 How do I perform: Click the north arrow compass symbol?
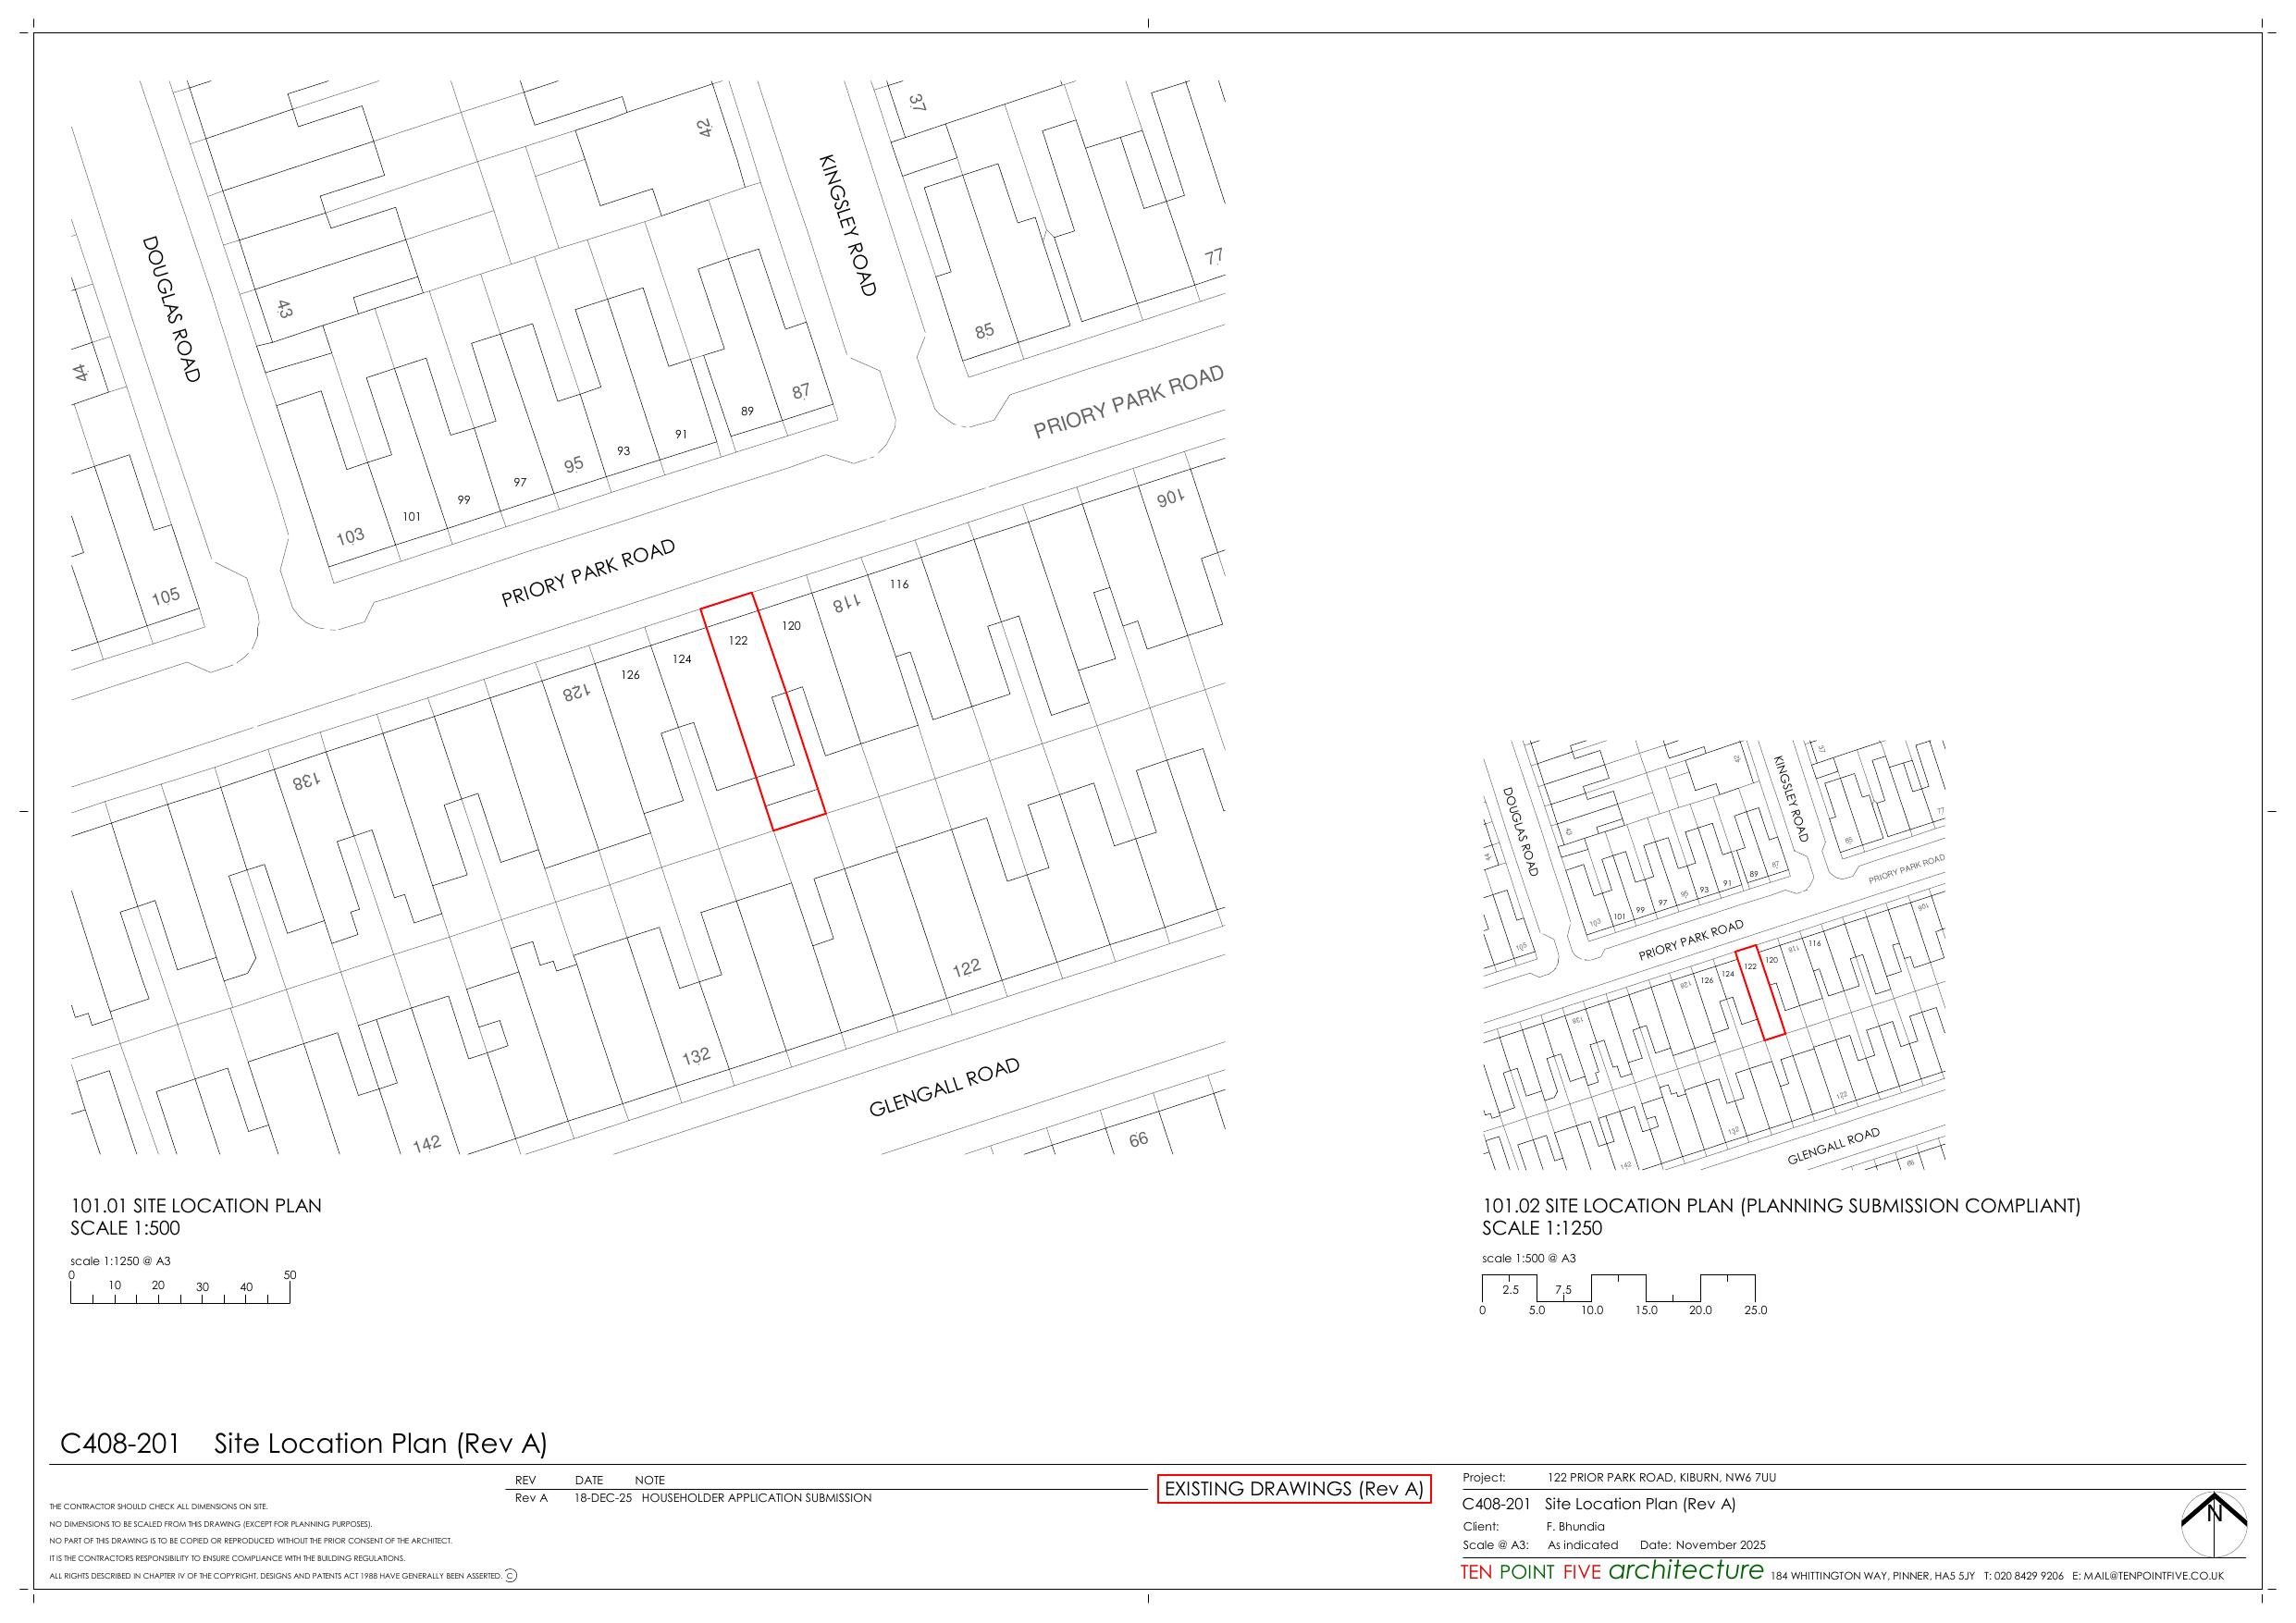[2214, 1523]
